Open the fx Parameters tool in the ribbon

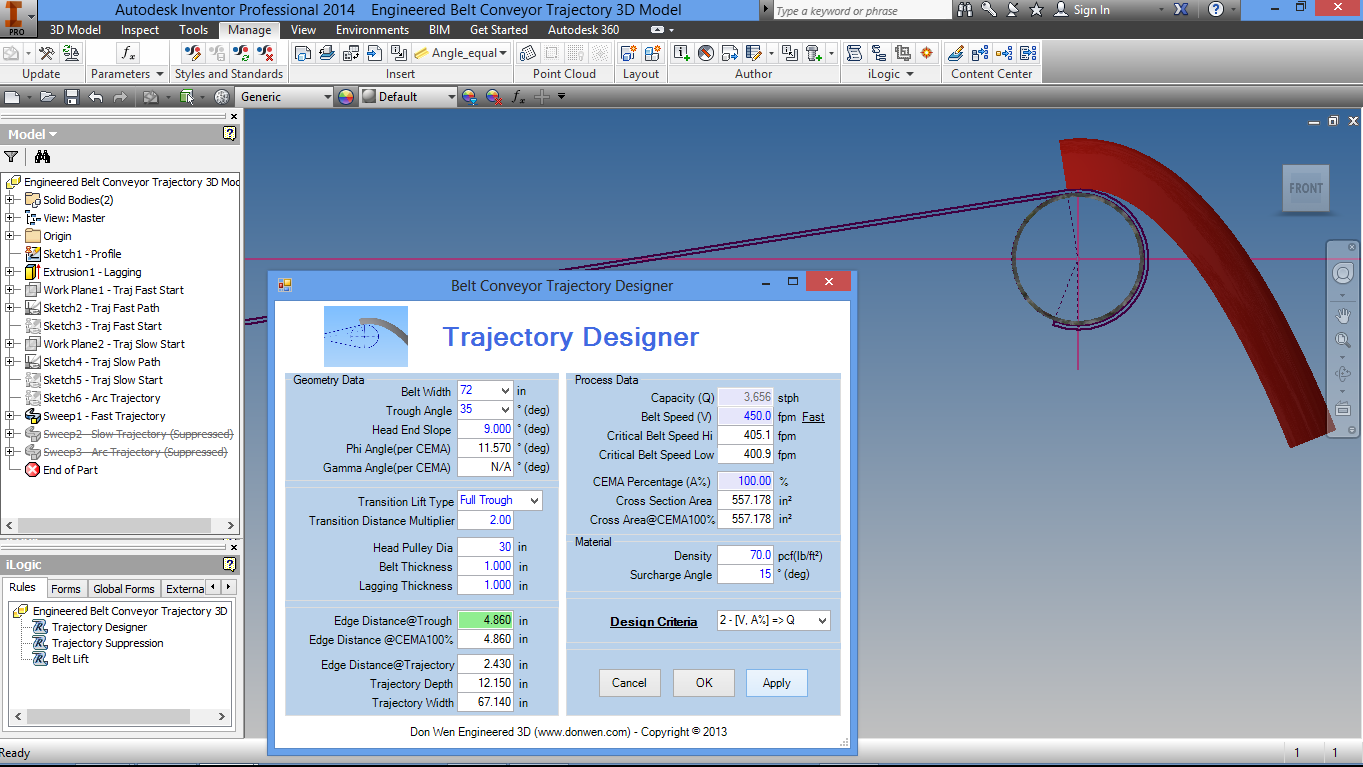[x=128, y=53]
